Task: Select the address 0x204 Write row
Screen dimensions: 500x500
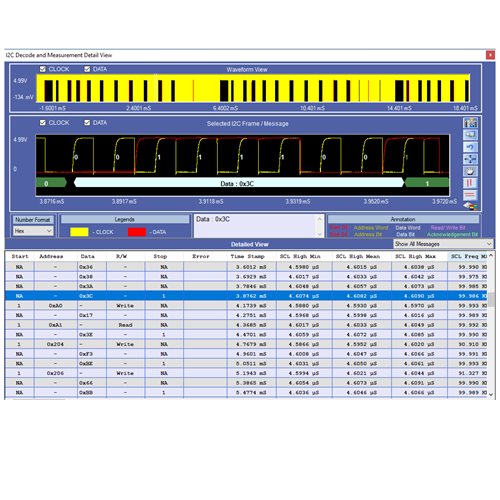Action: 246,344
